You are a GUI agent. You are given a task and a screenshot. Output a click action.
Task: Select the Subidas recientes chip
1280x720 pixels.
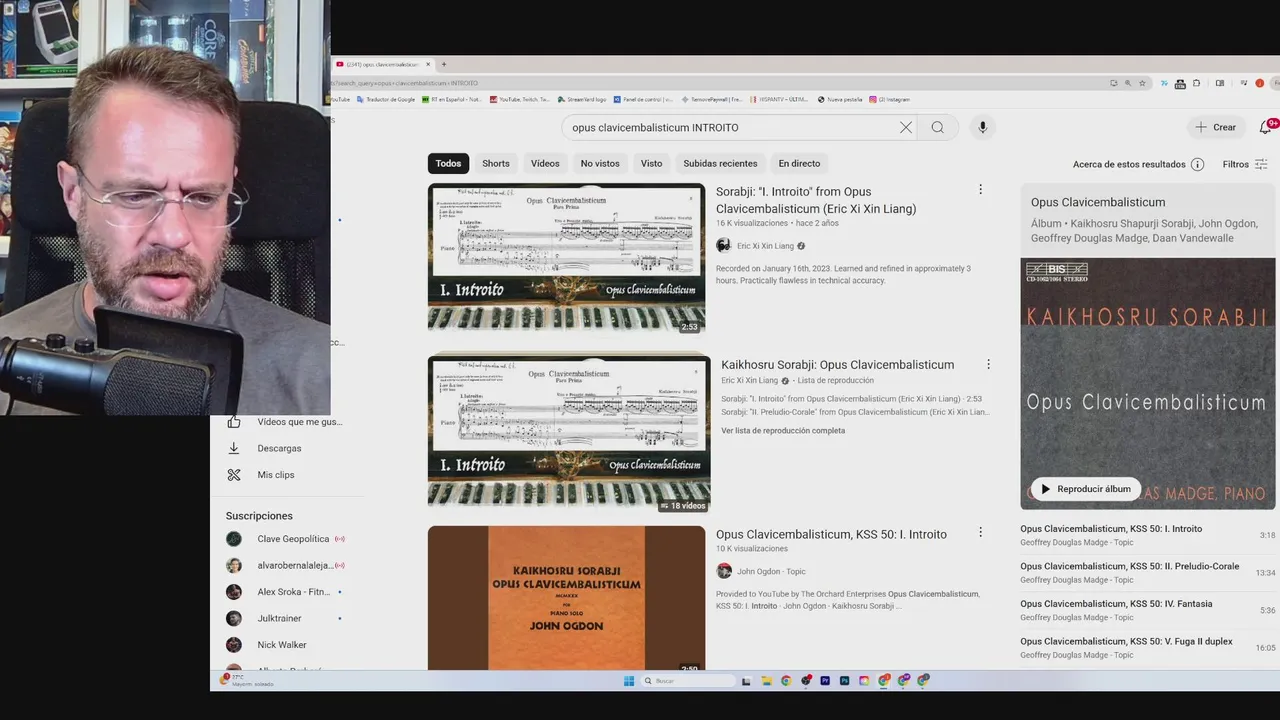click(x=720, y=163)
